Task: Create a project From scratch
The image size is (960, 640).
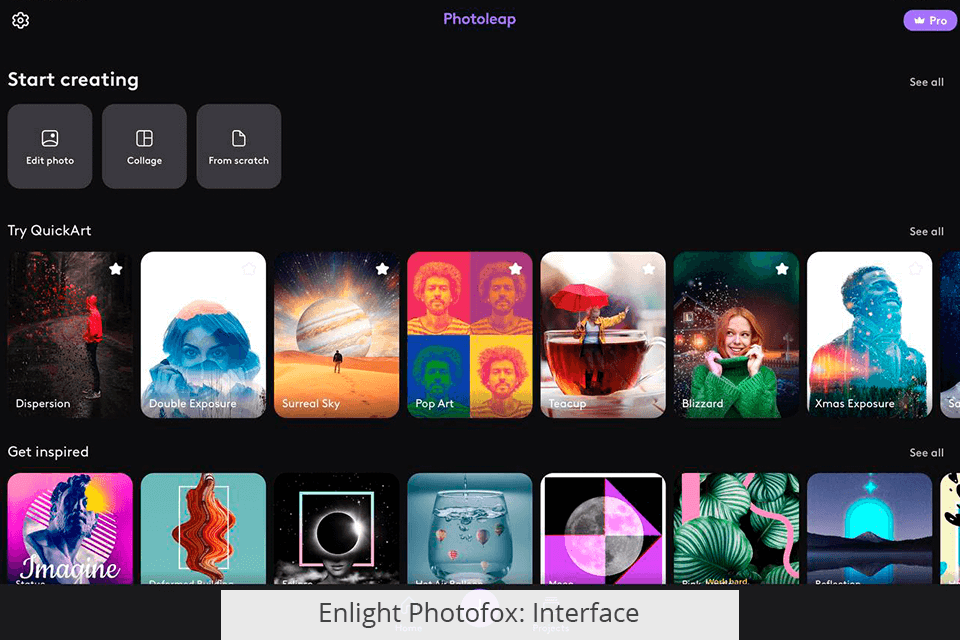Action: (239, 146)
